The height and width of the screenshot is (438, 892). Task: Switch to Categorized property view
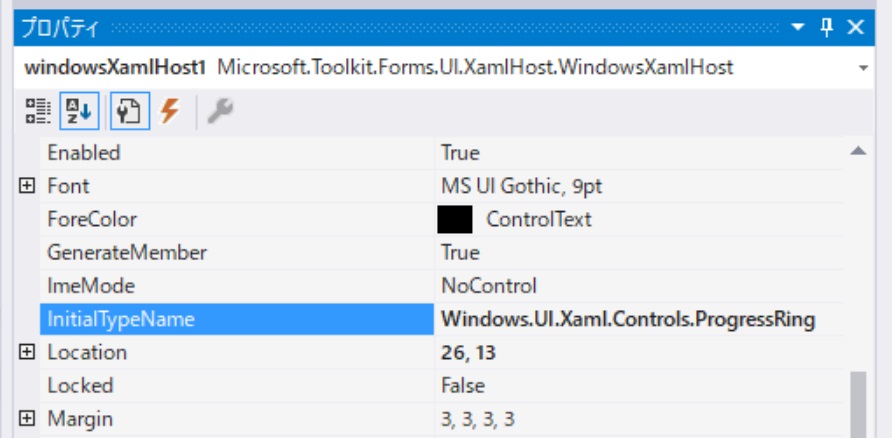pos(38,113)
